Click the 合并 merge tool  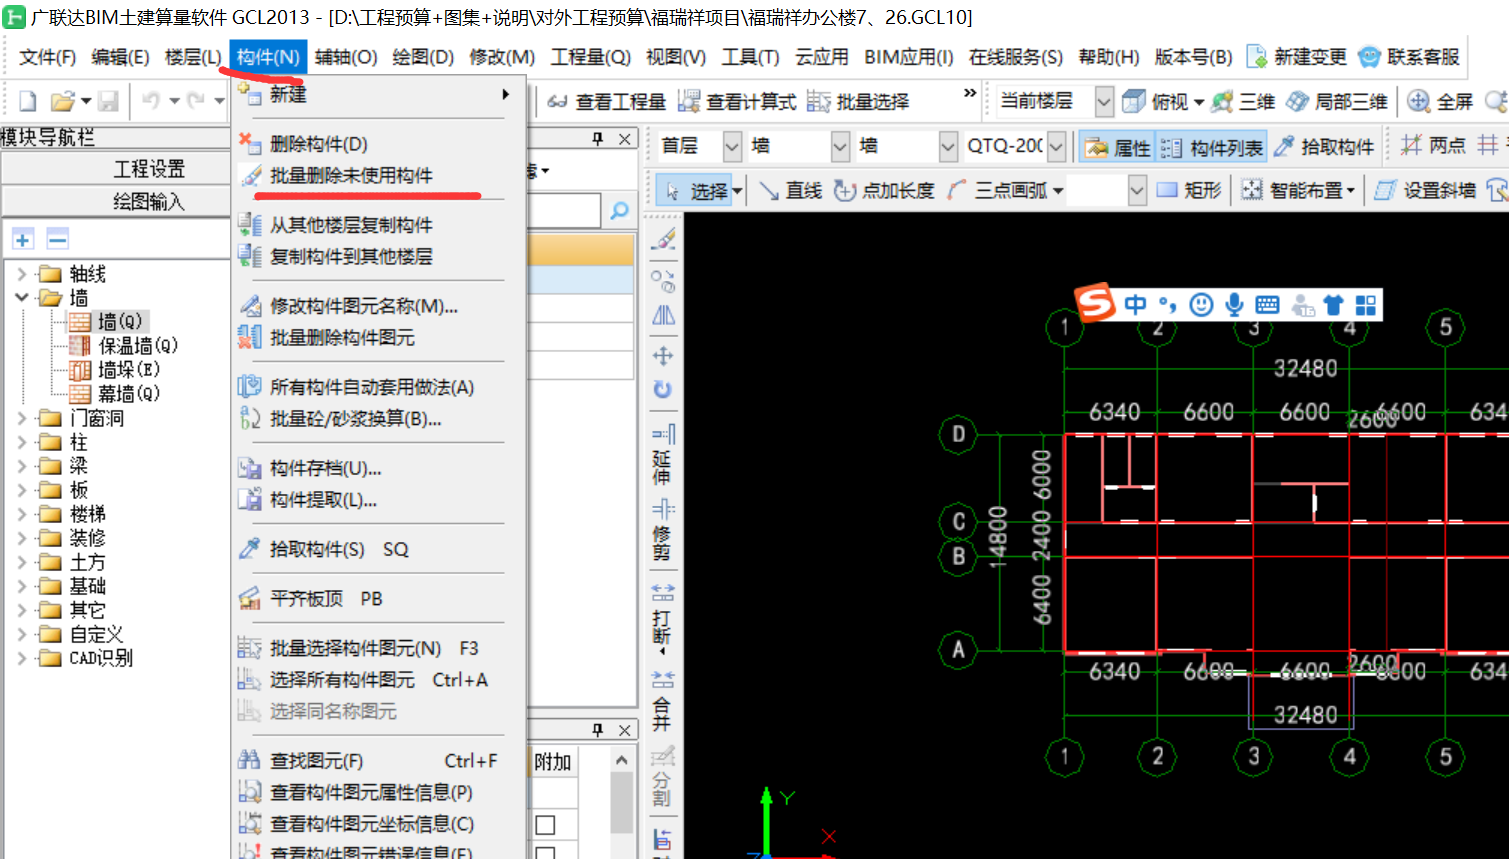tap(662, 701)
